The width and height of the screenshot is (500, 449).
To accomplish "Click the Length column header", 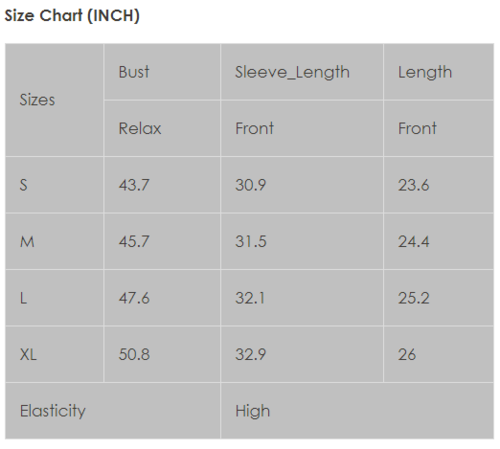I will 439,72.
